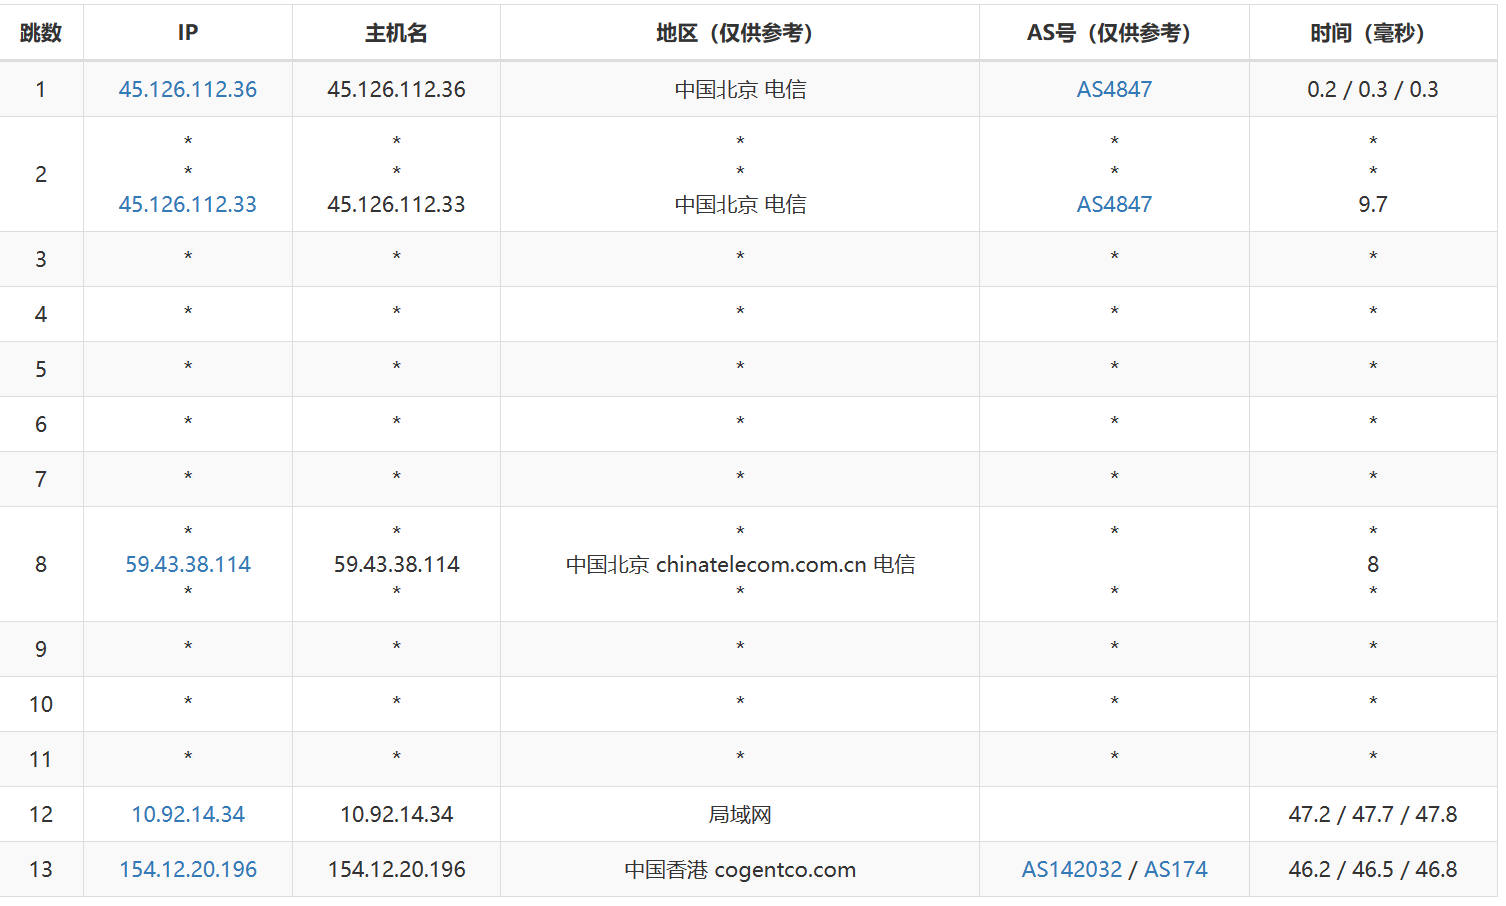Screen dimensions: 1506x906
Task: Click region 中国北京 电信 in hop 1
Action: point(740,89)
